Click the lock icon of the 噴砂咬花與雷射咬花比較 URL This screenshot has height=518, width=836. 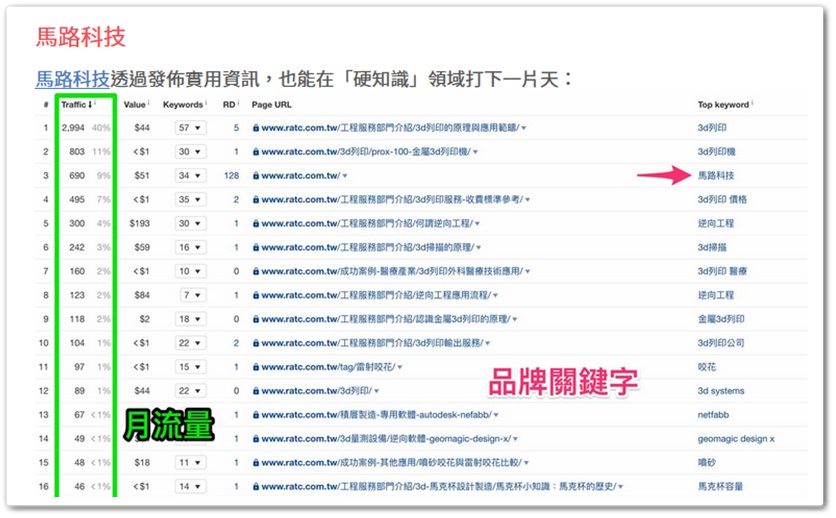pyautogui.click(x=256, y=463)
